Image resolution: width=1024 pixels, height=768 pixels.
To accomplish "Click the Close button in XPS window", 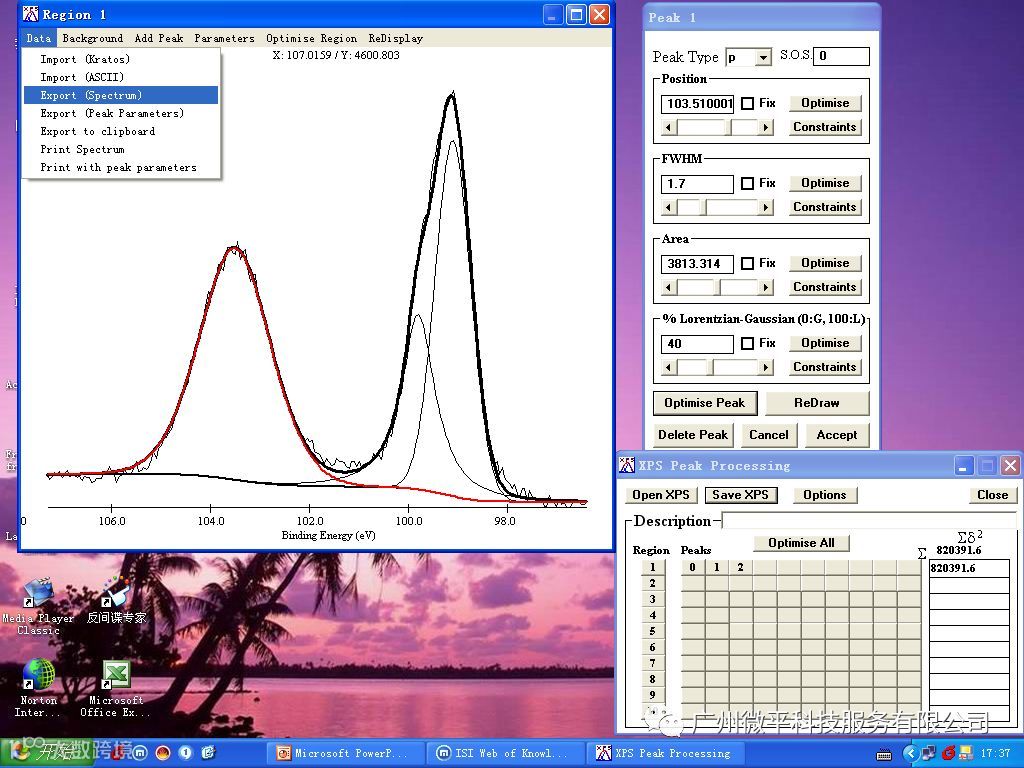I will (x=992, y=495).
